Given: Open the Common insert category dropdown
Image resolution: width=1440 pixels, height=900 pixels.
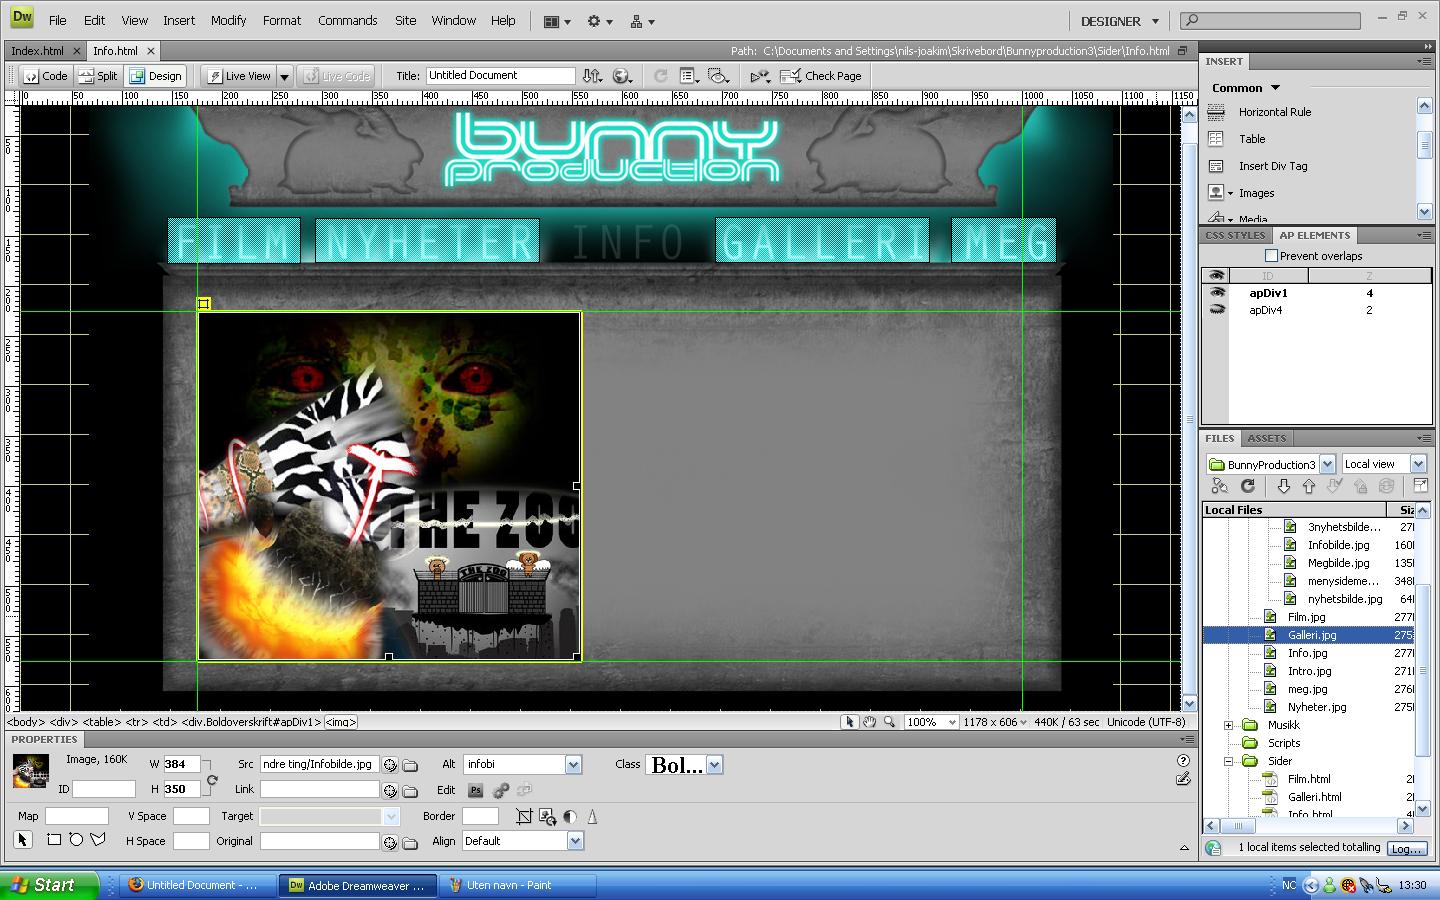Looking at the screenshot, I should pyautogui.click(x=1246, y=88).
